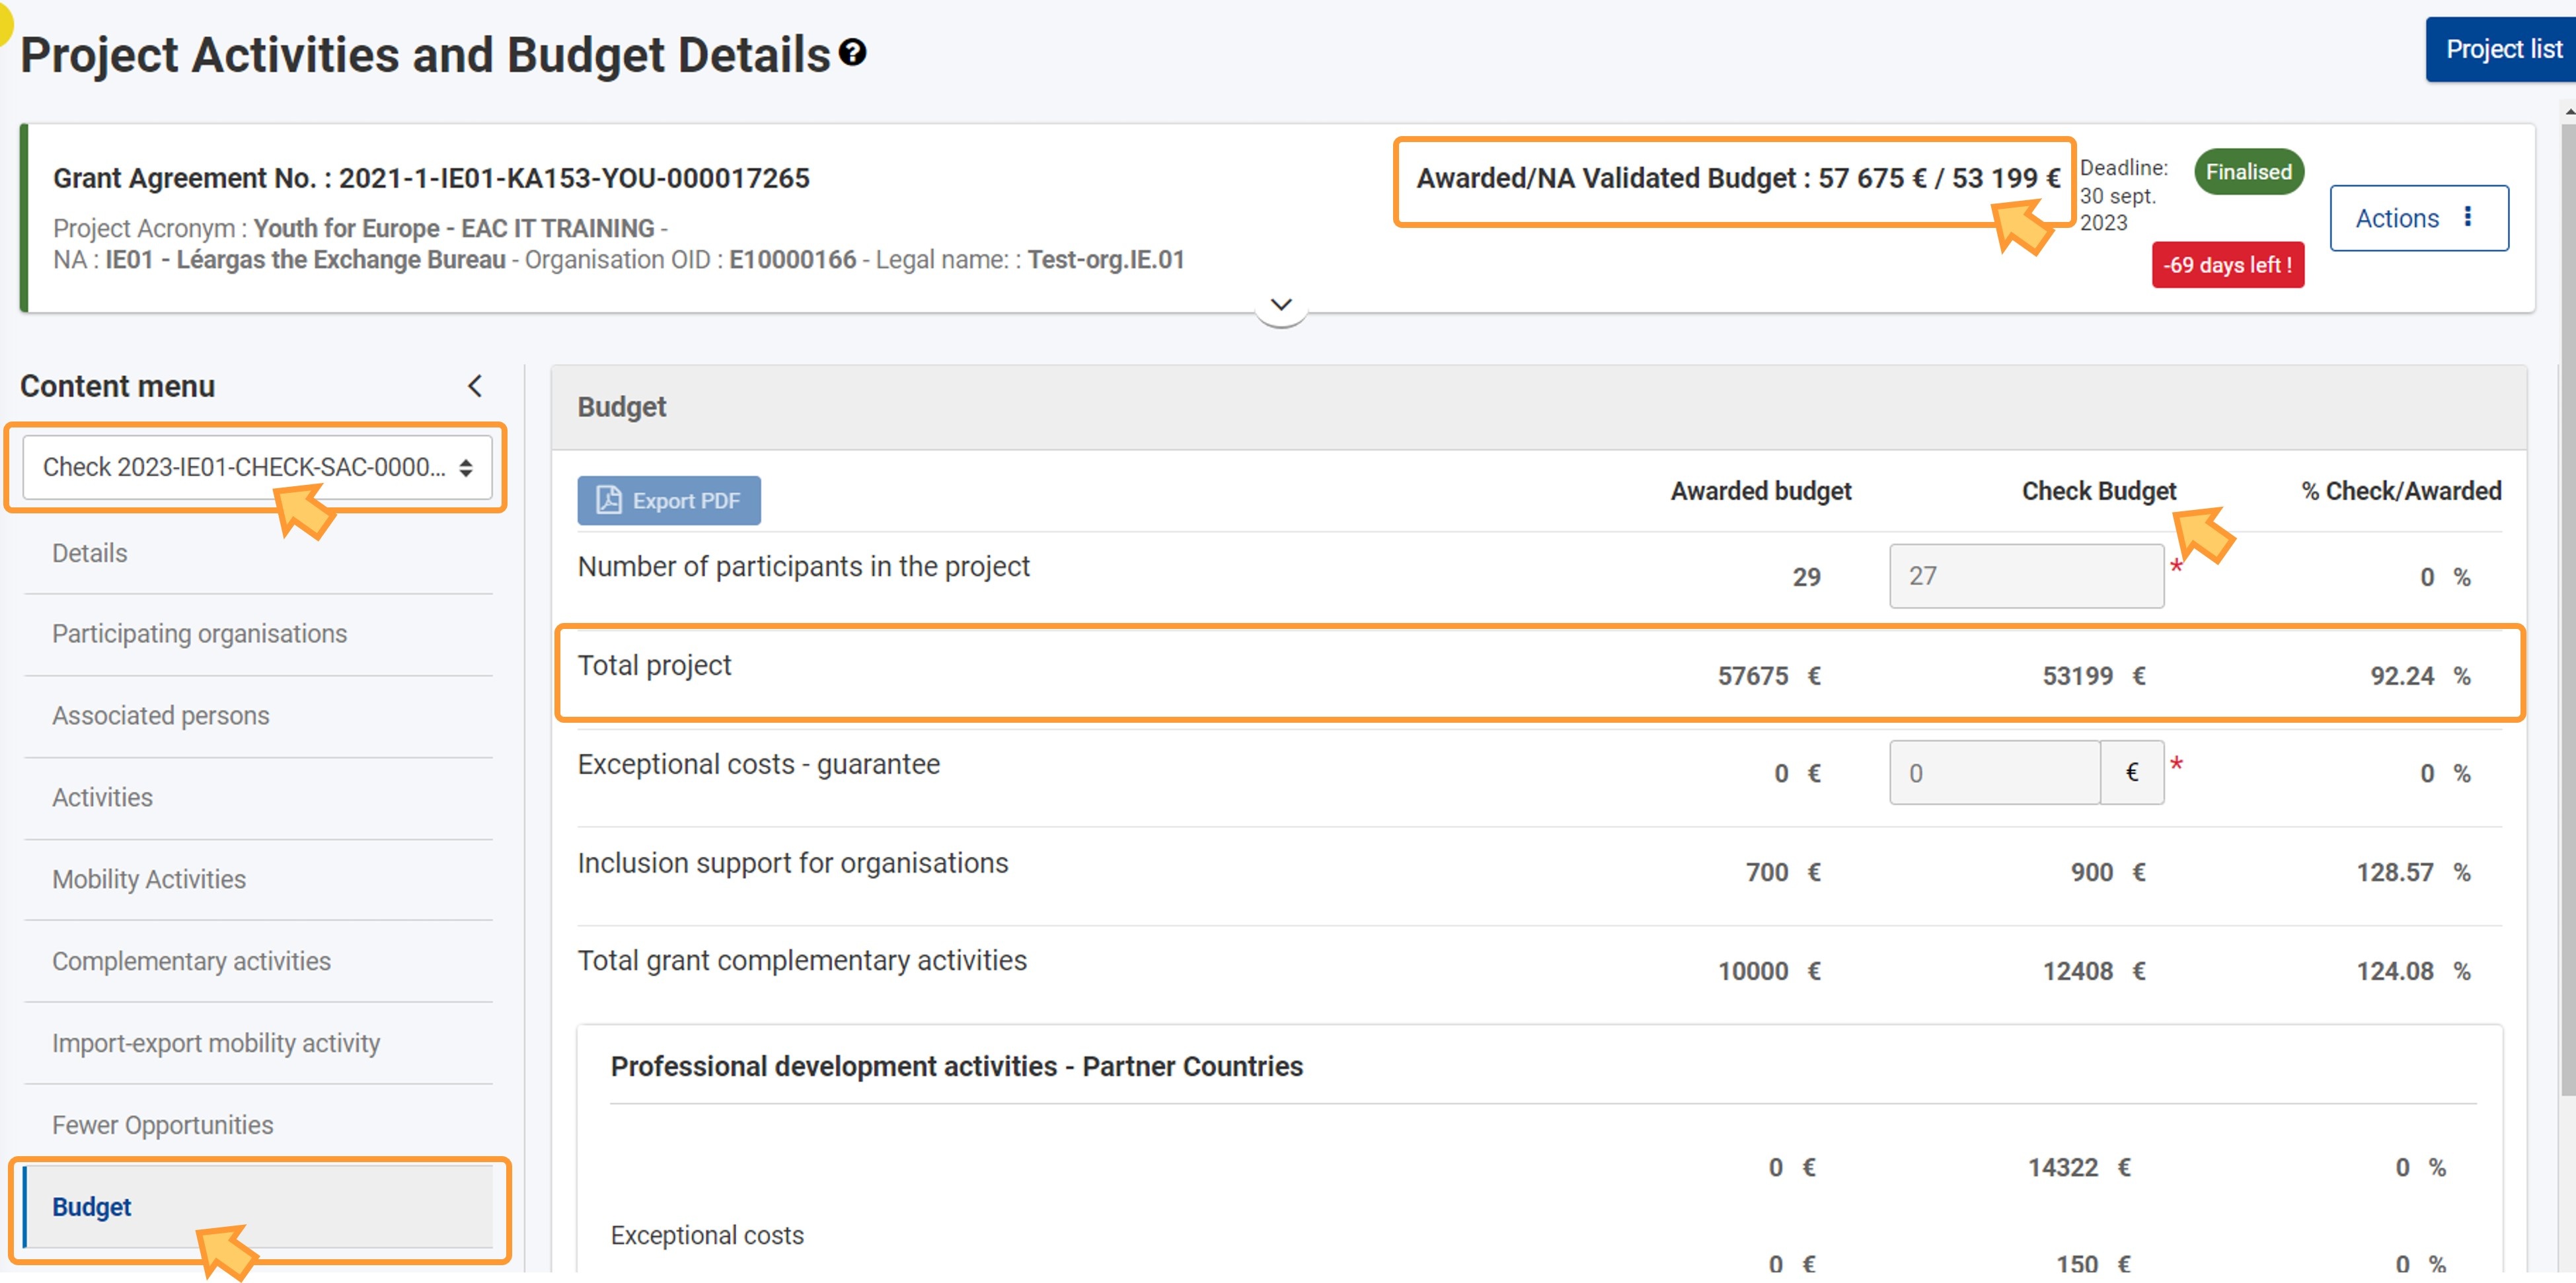Click the help question mark icon beside title
The width and height of the screenshot is (2576, 1283).
coord(852,53)
